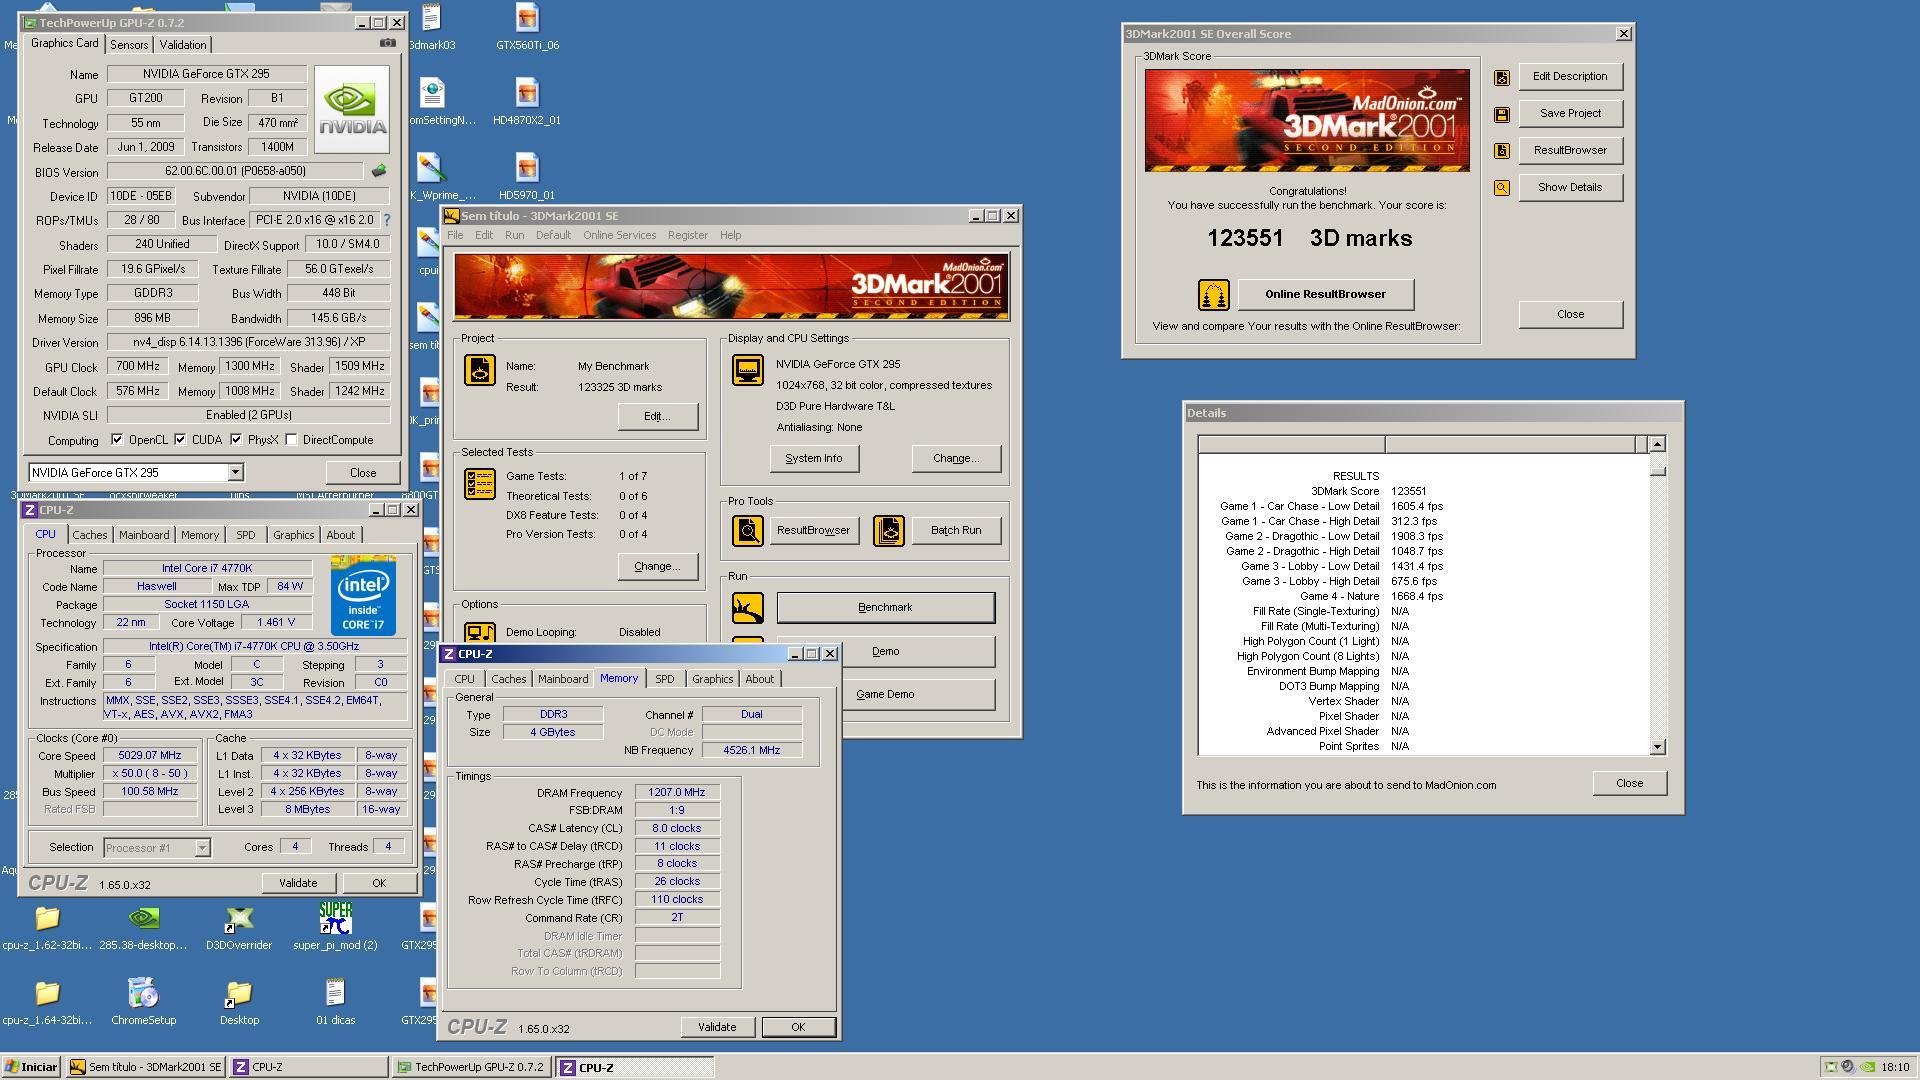Viewport: 1920px width, 1080px height.
Task: Click the taskbar clock showing 18:10
Action: (1894, 1067)
